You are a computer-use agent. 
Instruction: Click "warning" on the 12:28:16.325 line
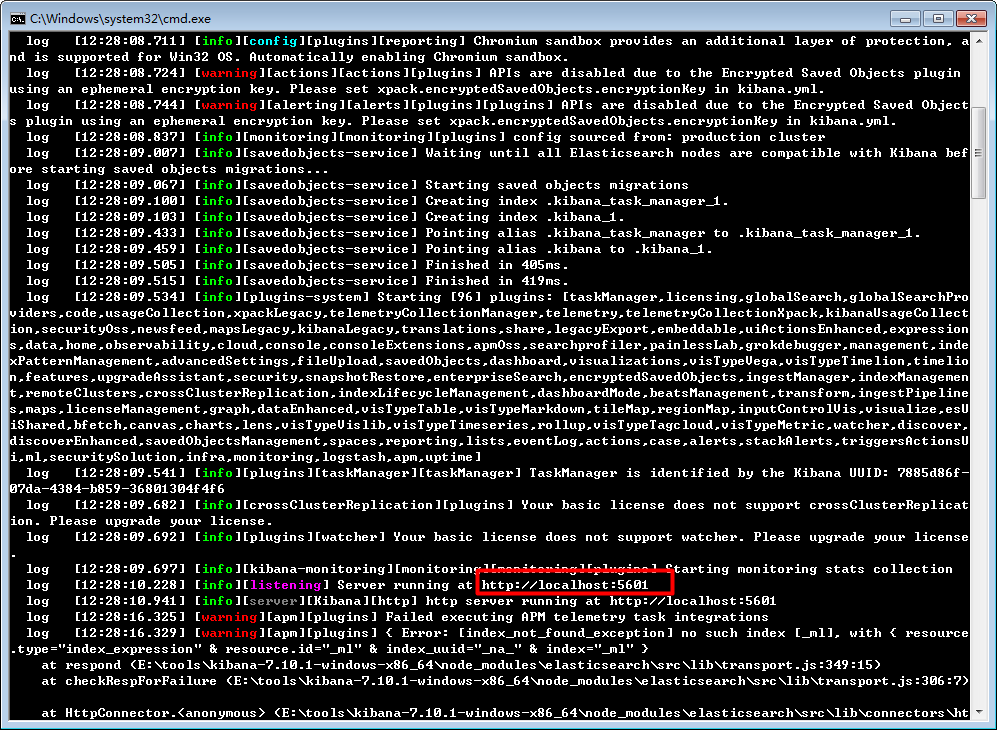tap(229, 617)
